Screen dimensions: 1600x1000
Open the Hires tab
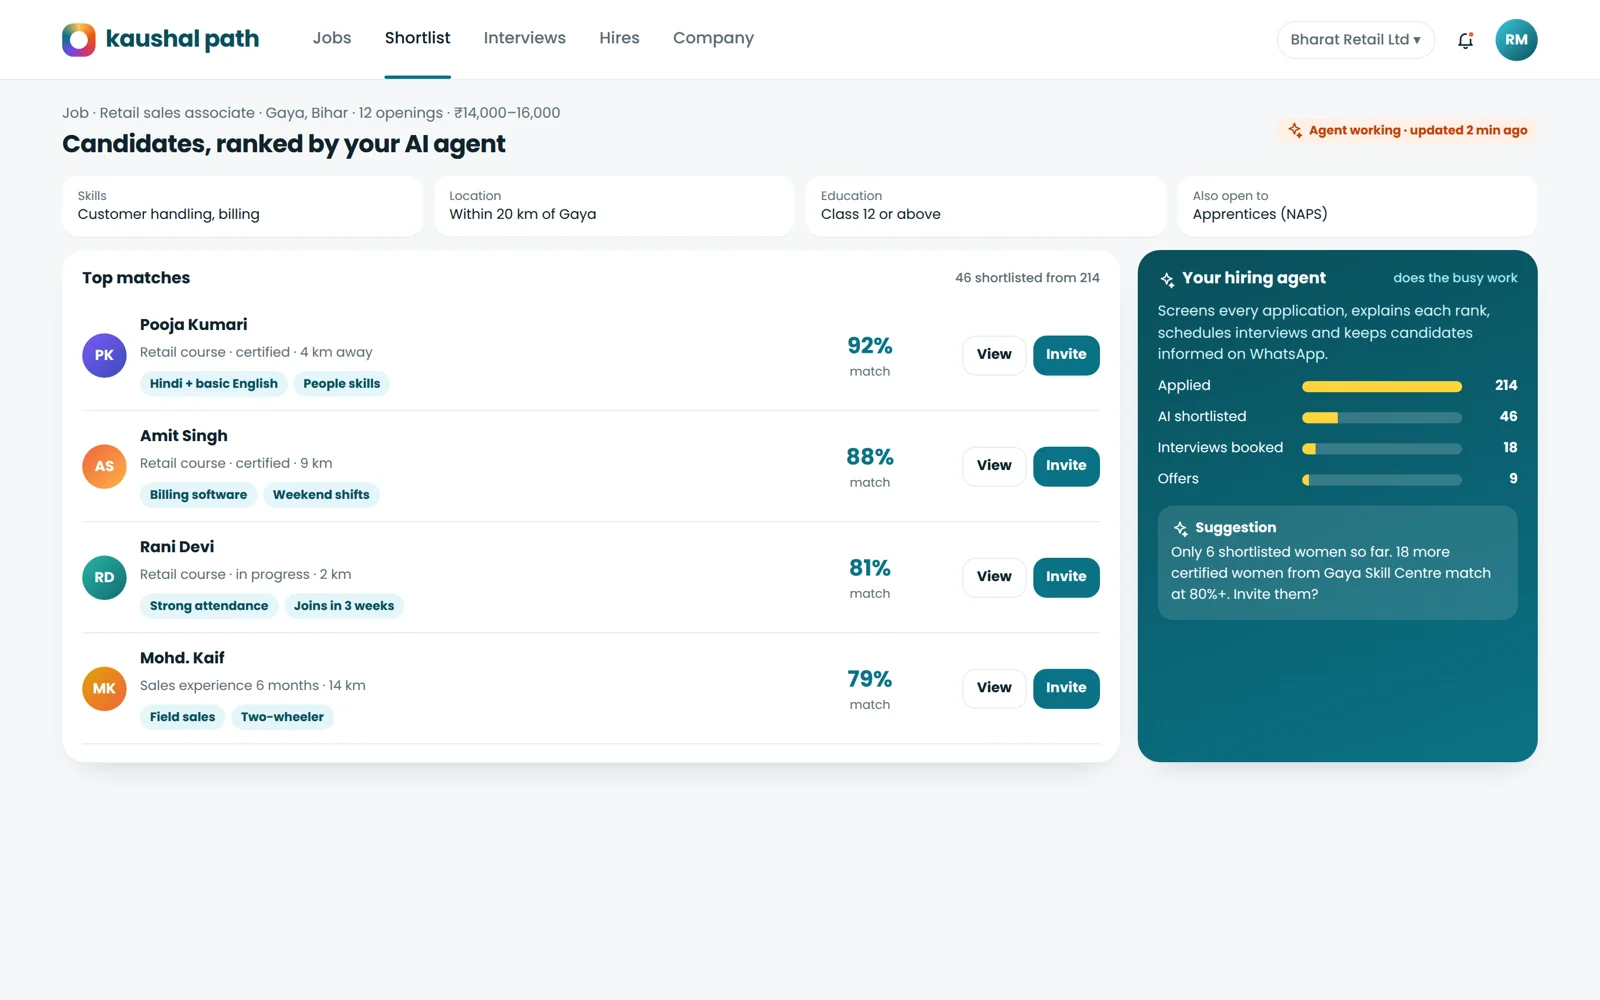[x=619, y=38]
